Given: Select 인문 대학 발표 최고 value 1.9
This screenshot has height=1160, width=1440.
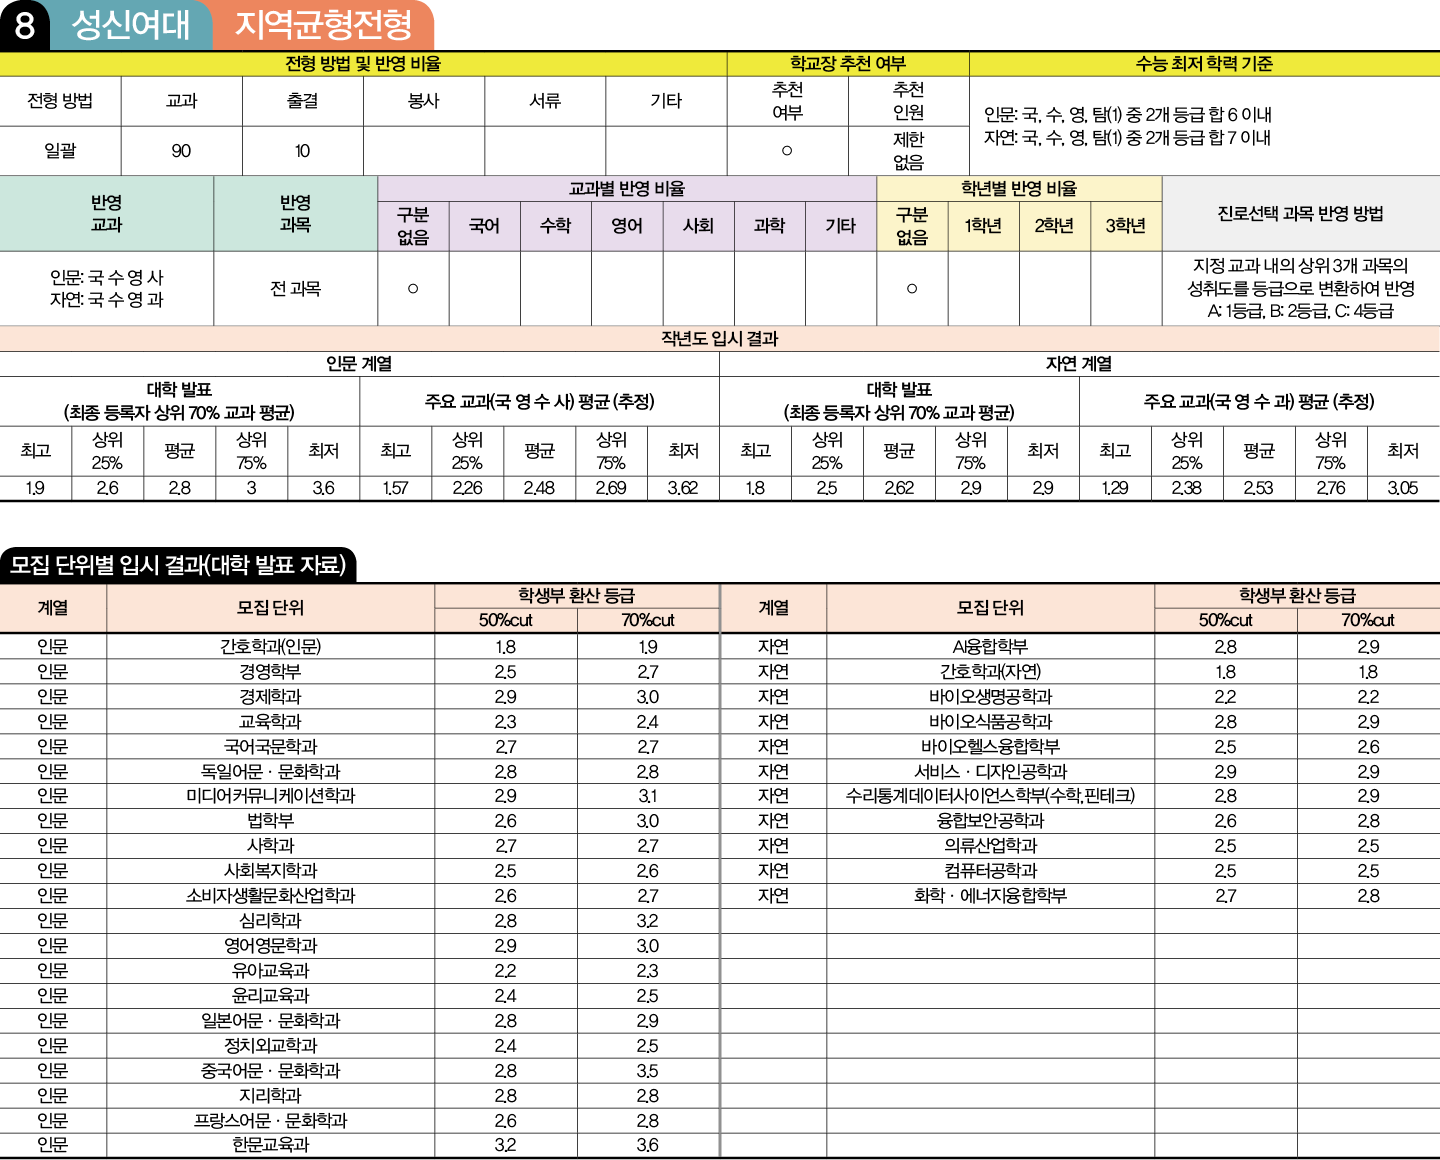Looking at the screenshot, I should tap(35, 488).
